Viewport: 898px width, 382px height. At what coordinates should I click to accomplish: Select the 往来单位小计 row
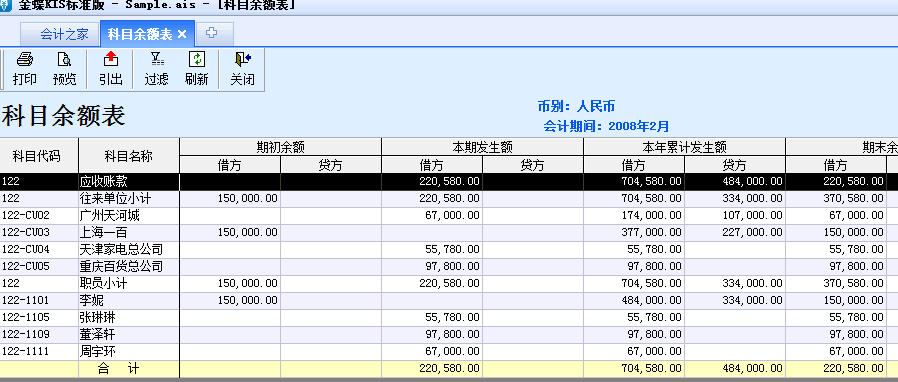click(x=449, y=199)
